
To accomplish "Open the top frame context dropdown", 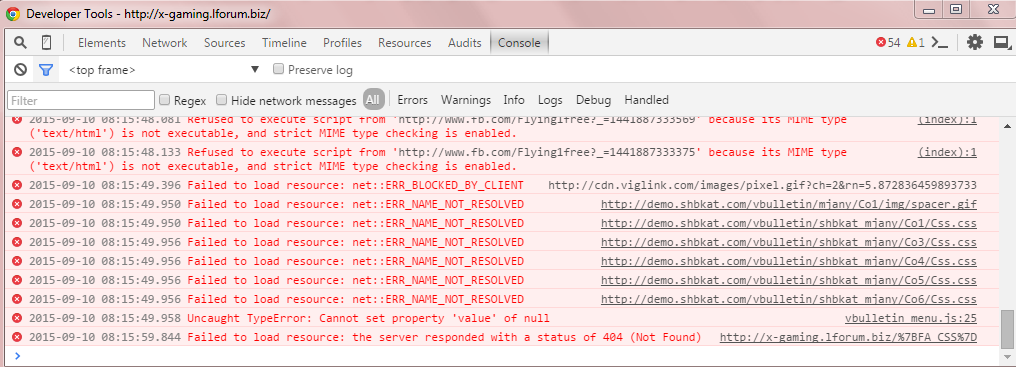I will [163, 70].
